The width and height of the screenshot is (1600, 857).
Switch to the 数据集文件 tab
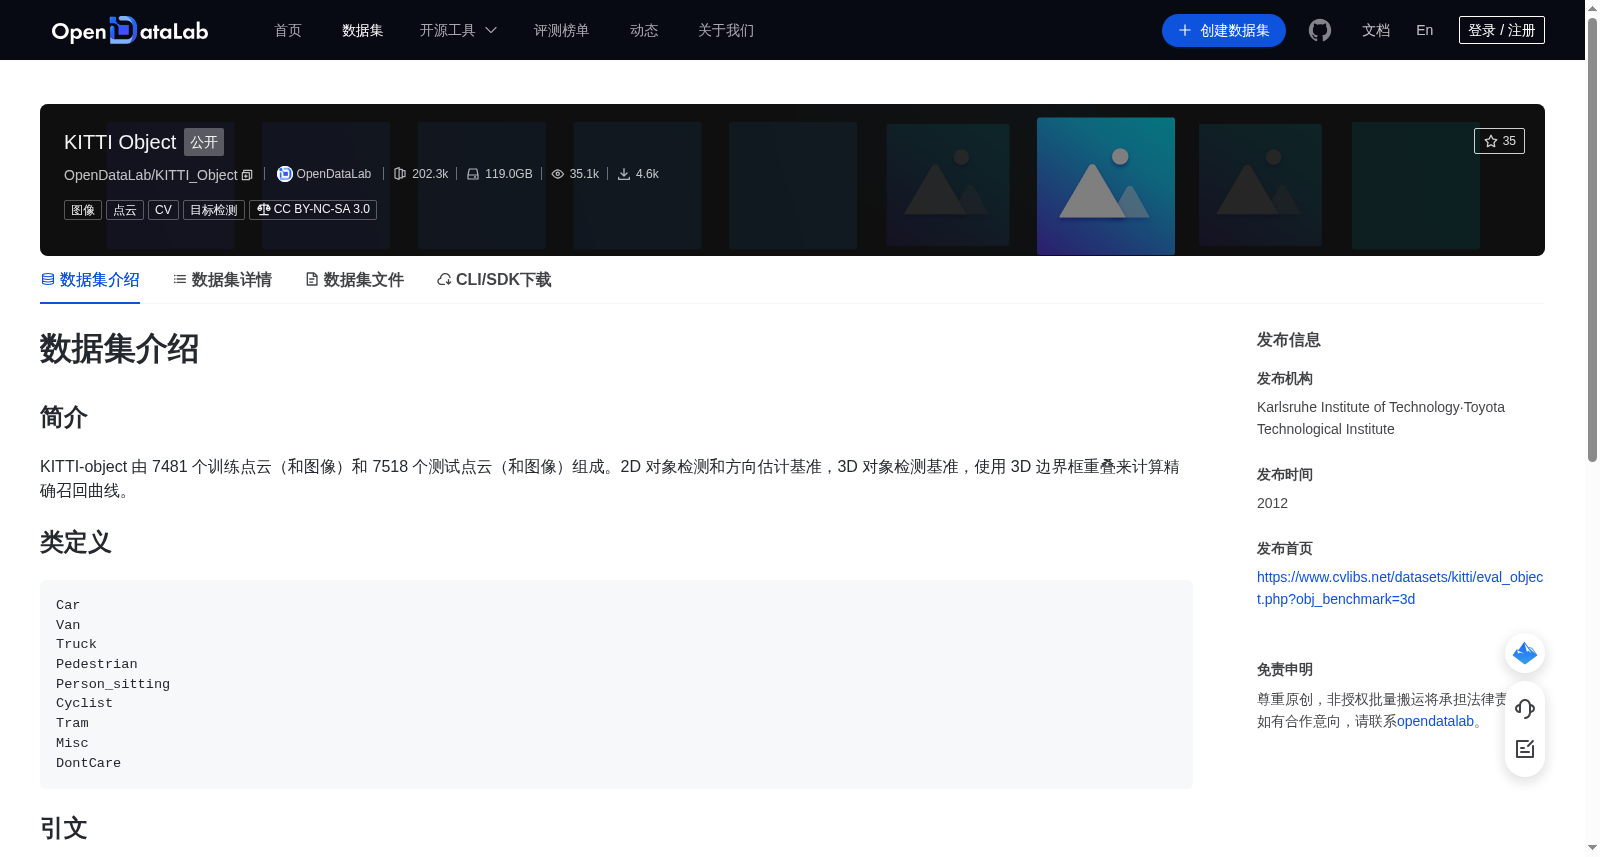tap(354, 280)
